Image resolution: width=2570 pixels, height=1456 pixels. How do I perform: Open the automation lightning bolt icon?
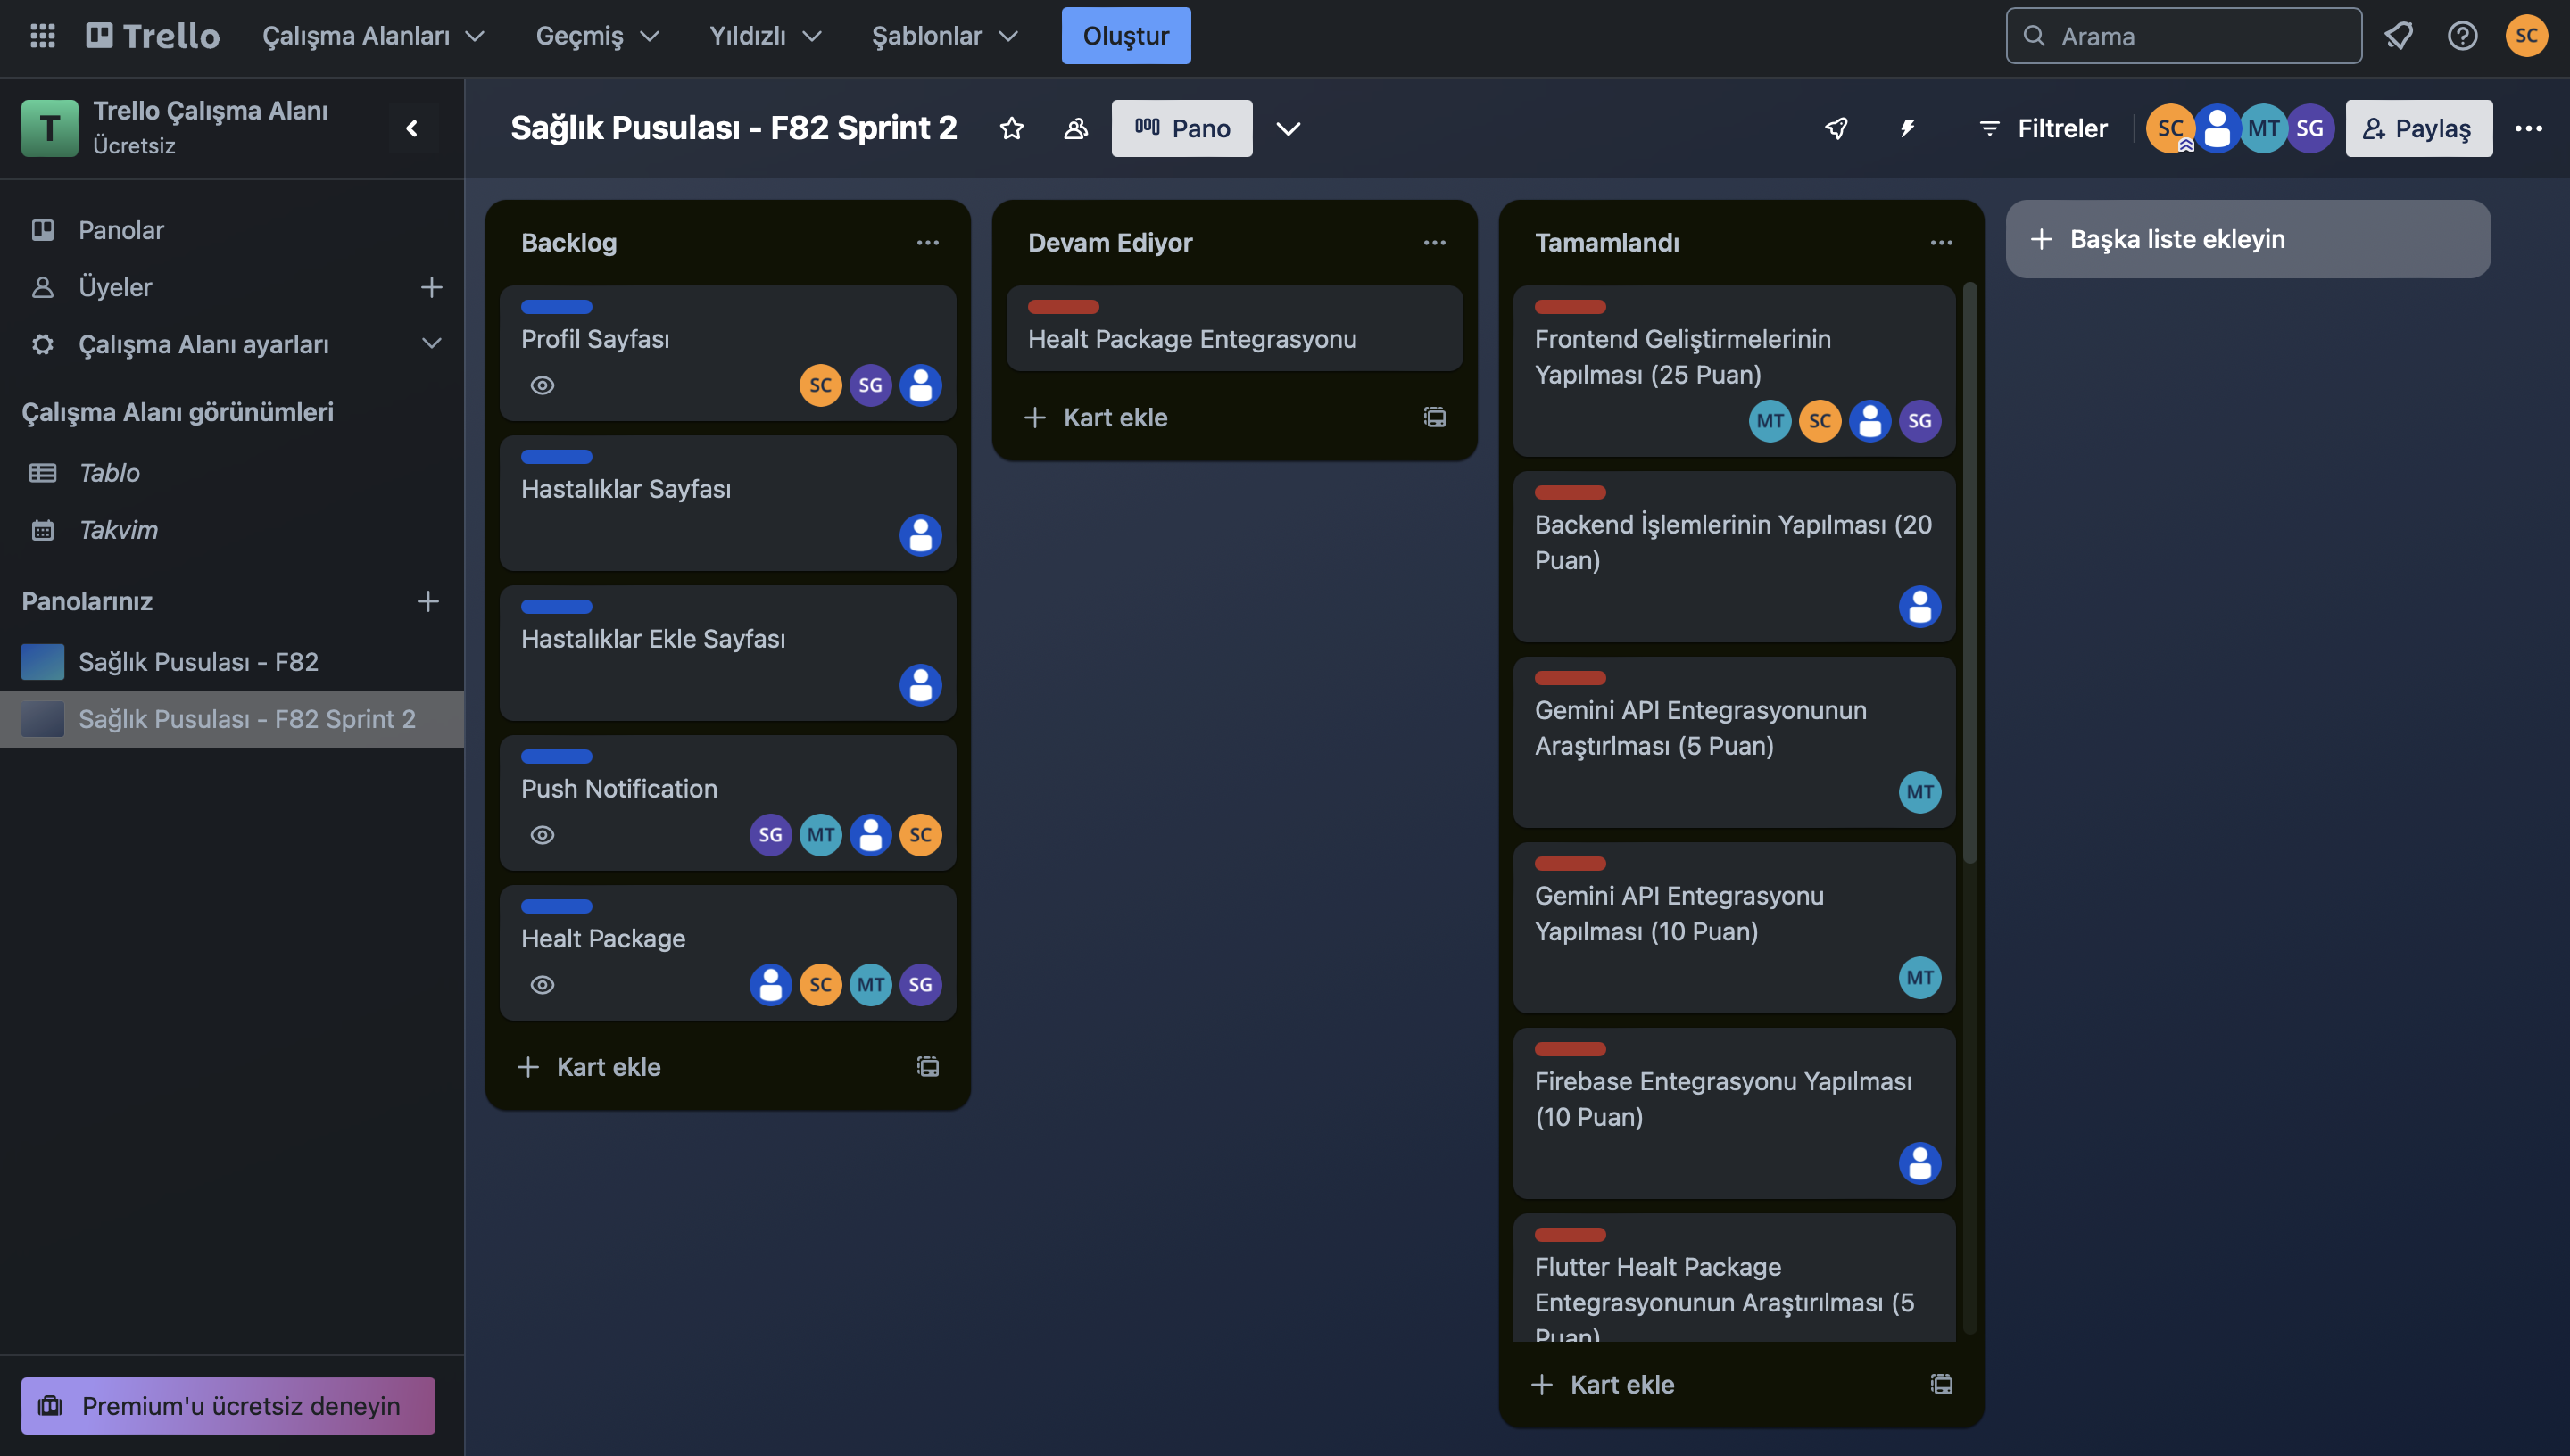1907,128
